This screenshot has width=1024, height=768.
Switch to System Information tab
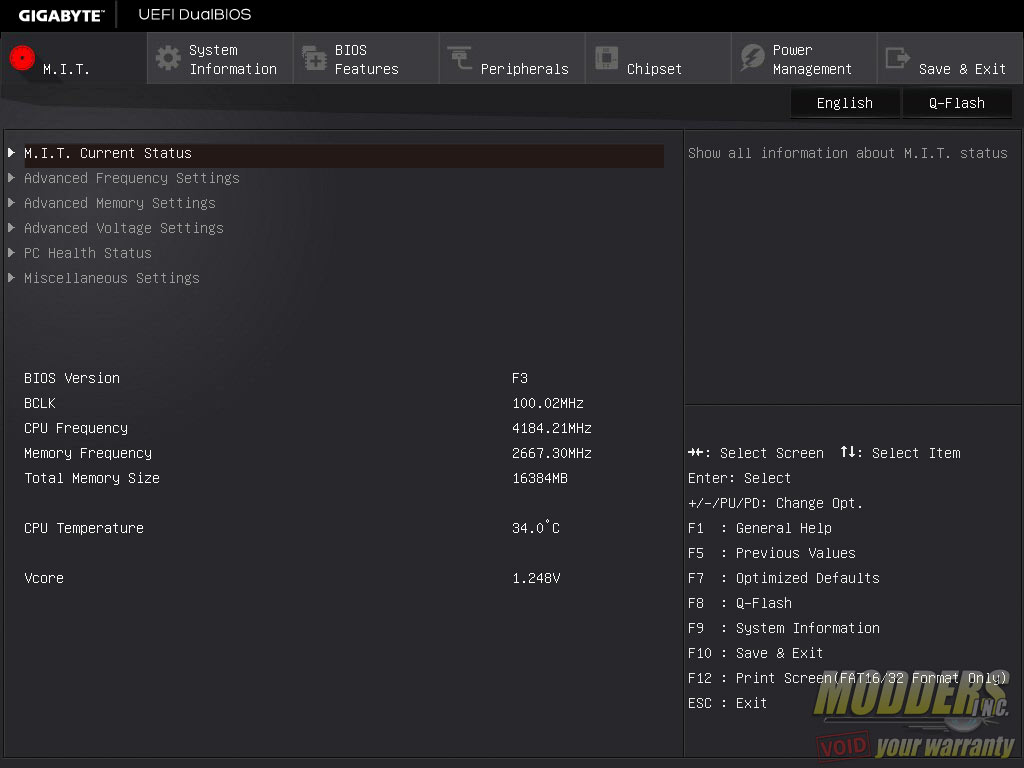pos(220,59)
